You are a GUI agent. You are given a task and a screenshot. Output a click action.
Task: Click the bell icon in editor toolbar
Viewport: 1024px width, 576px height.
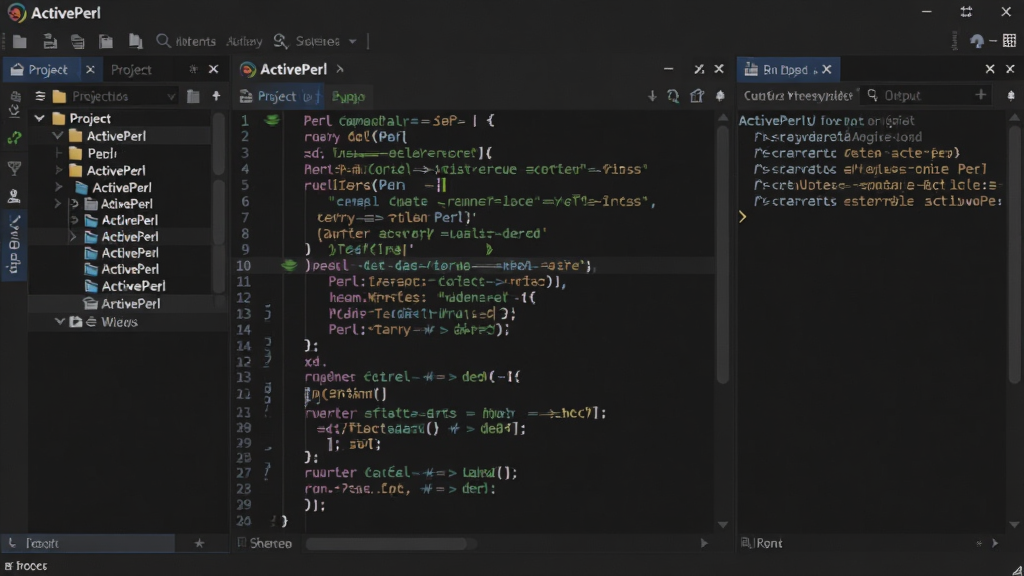tap(720, 96)
